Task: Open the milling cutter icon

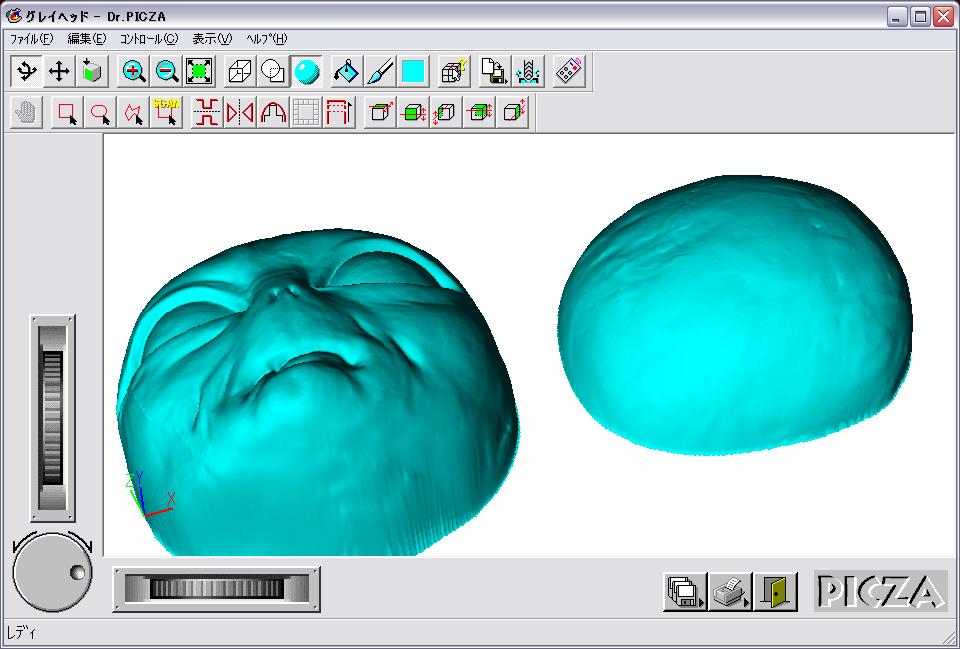Action: coord(528,72)
